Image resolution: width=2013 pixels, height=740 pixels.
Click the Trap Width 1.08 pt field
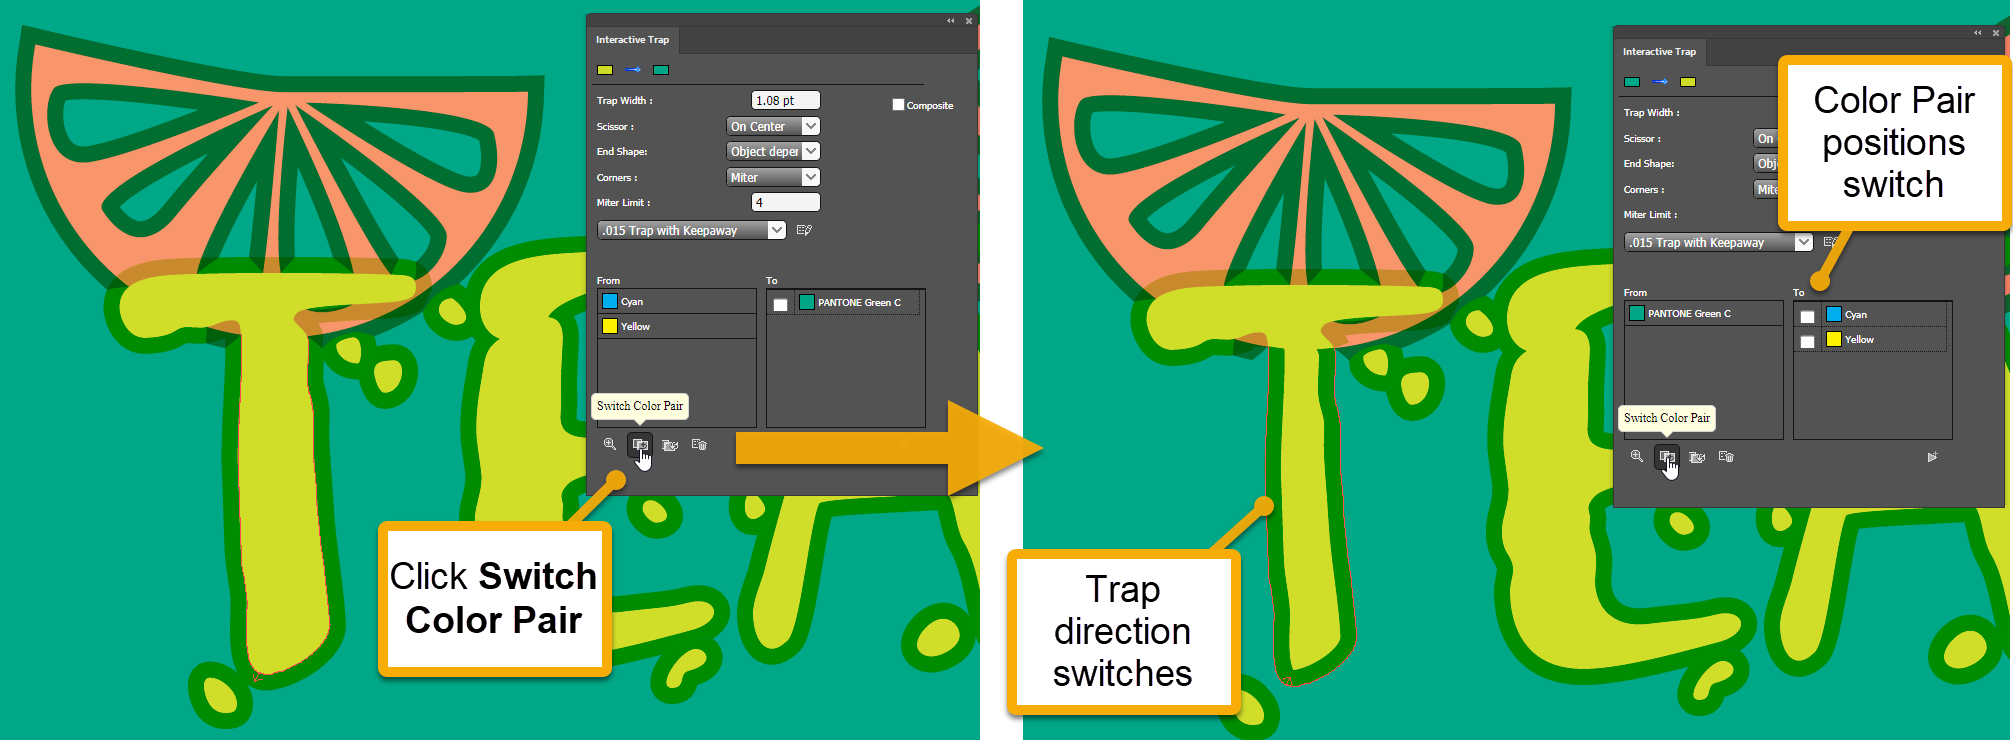(785, 101)
